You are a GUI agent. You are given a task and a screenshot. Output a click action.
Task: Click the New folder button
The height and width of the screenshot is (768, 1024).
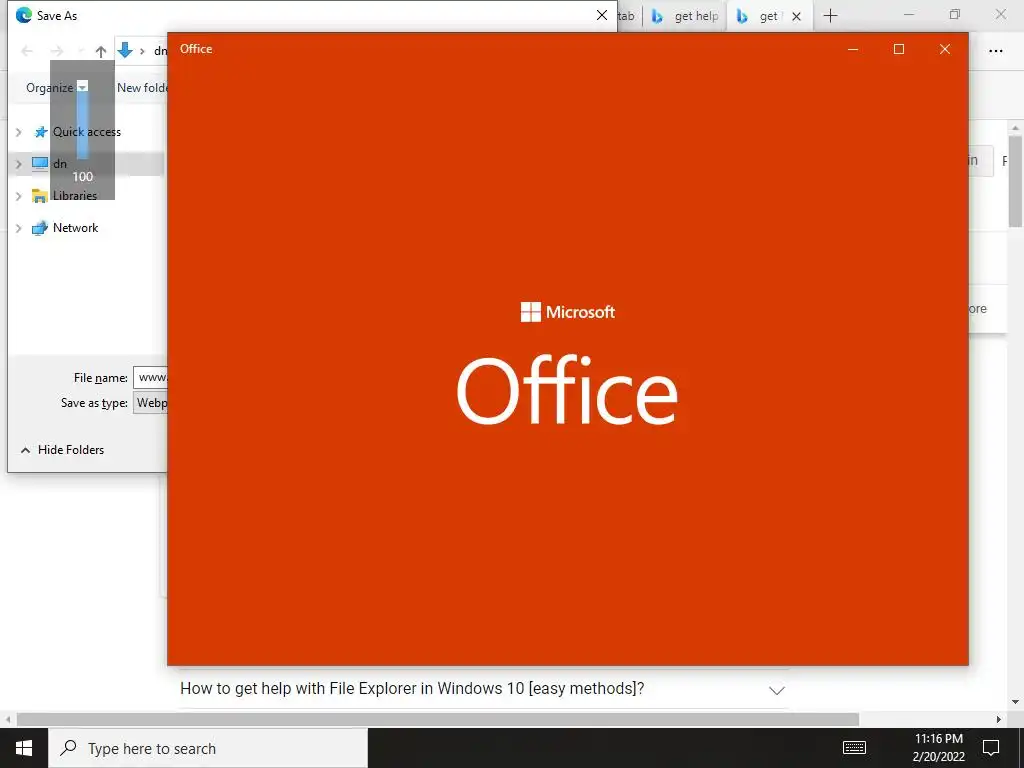coord(142,88)
